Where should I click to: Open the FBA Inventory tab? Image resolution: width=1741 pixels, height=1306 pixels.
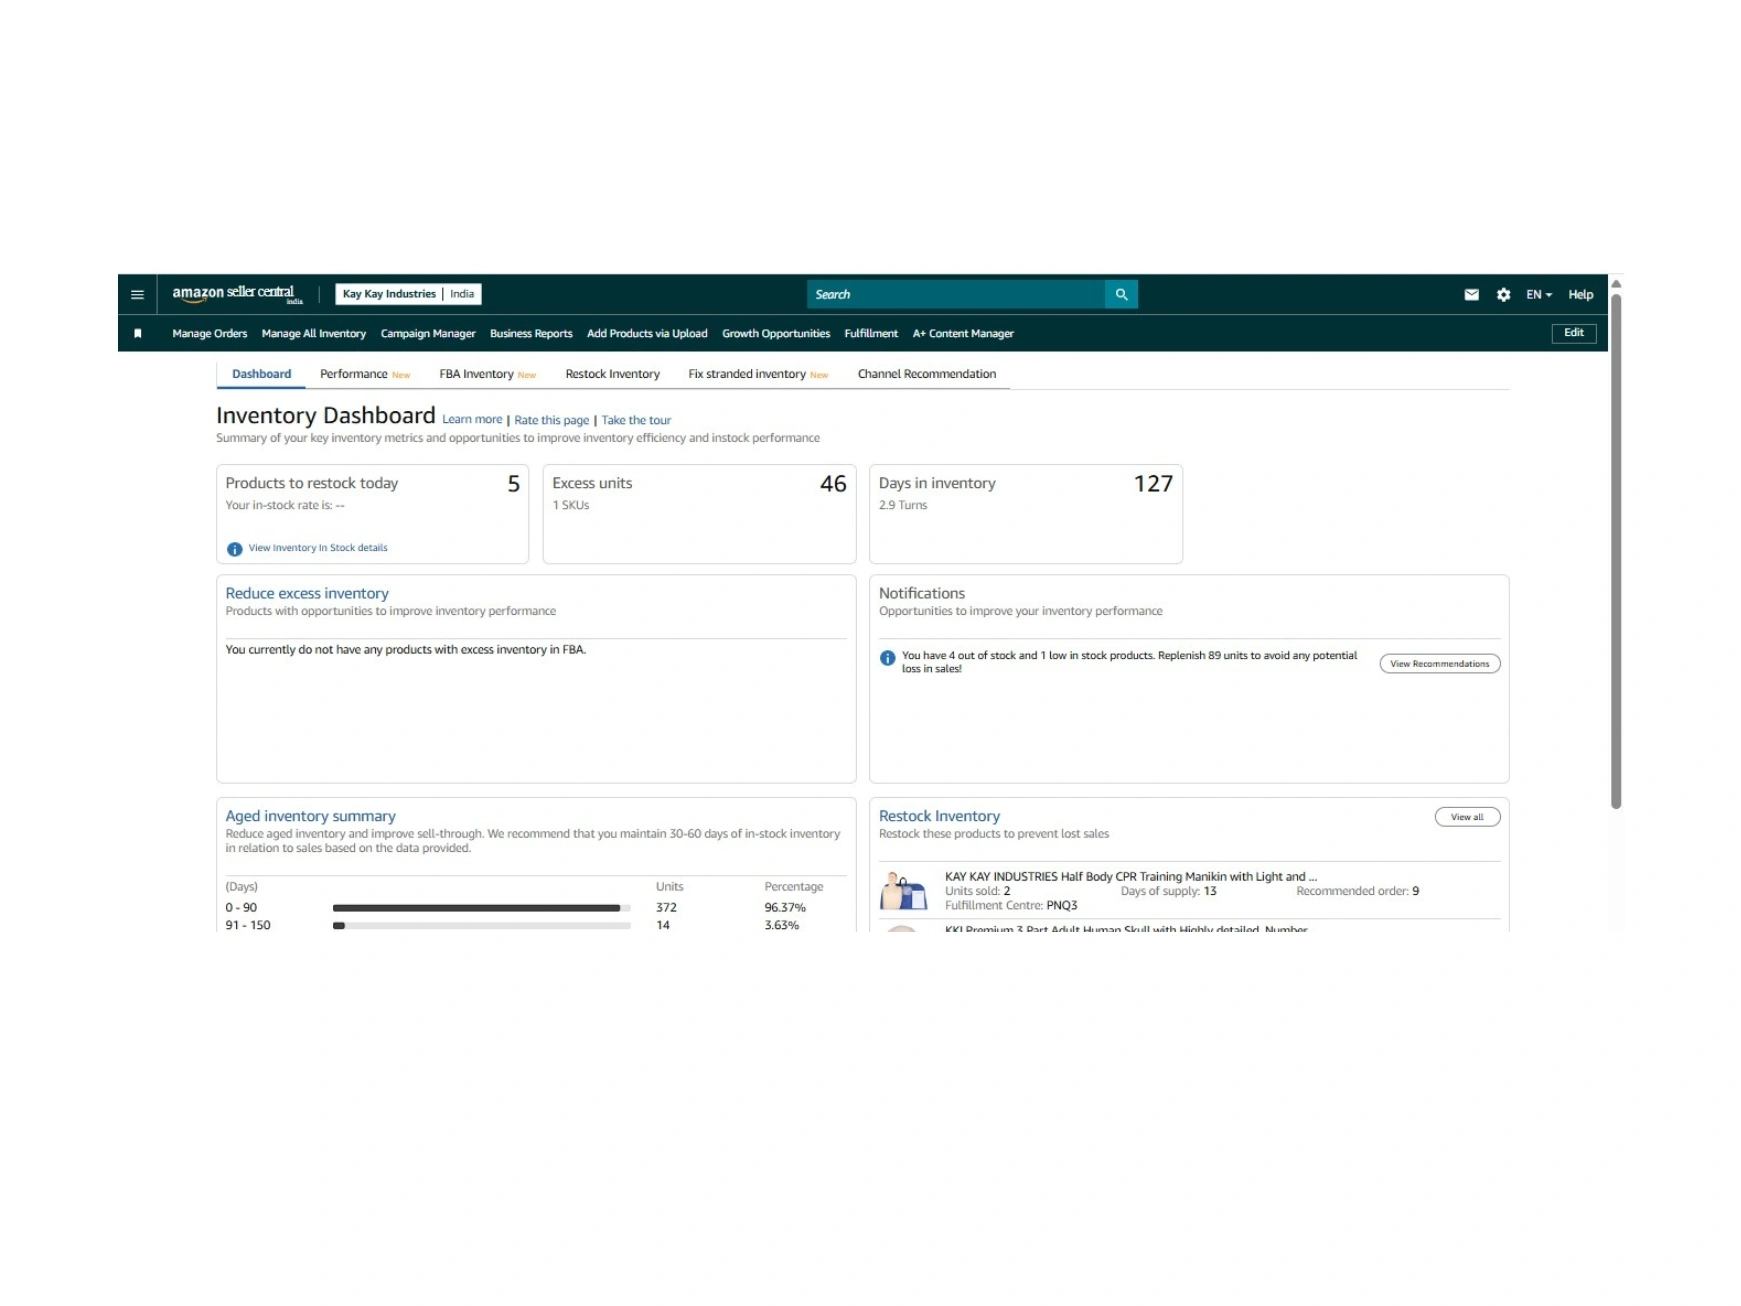(x=487, y=374)
